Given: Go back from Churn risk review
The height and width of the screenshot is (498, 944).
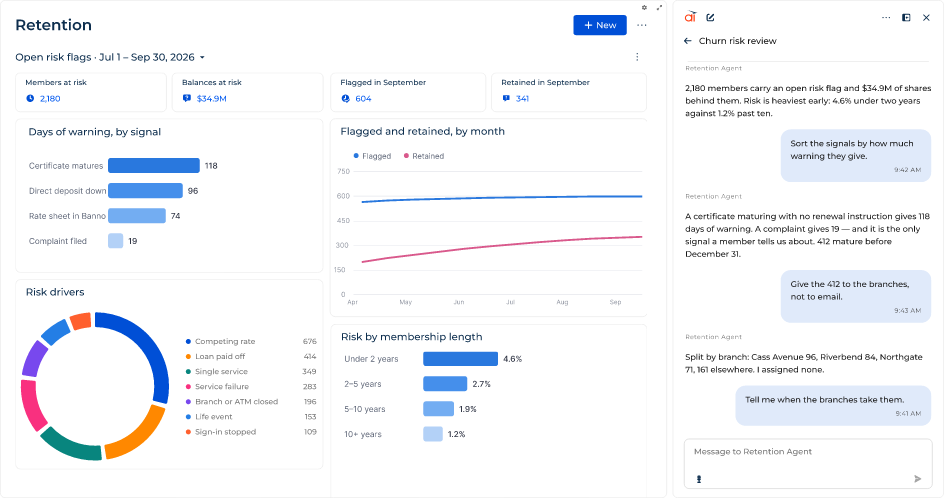Looking at the screenshot, I should pos(688,41).
